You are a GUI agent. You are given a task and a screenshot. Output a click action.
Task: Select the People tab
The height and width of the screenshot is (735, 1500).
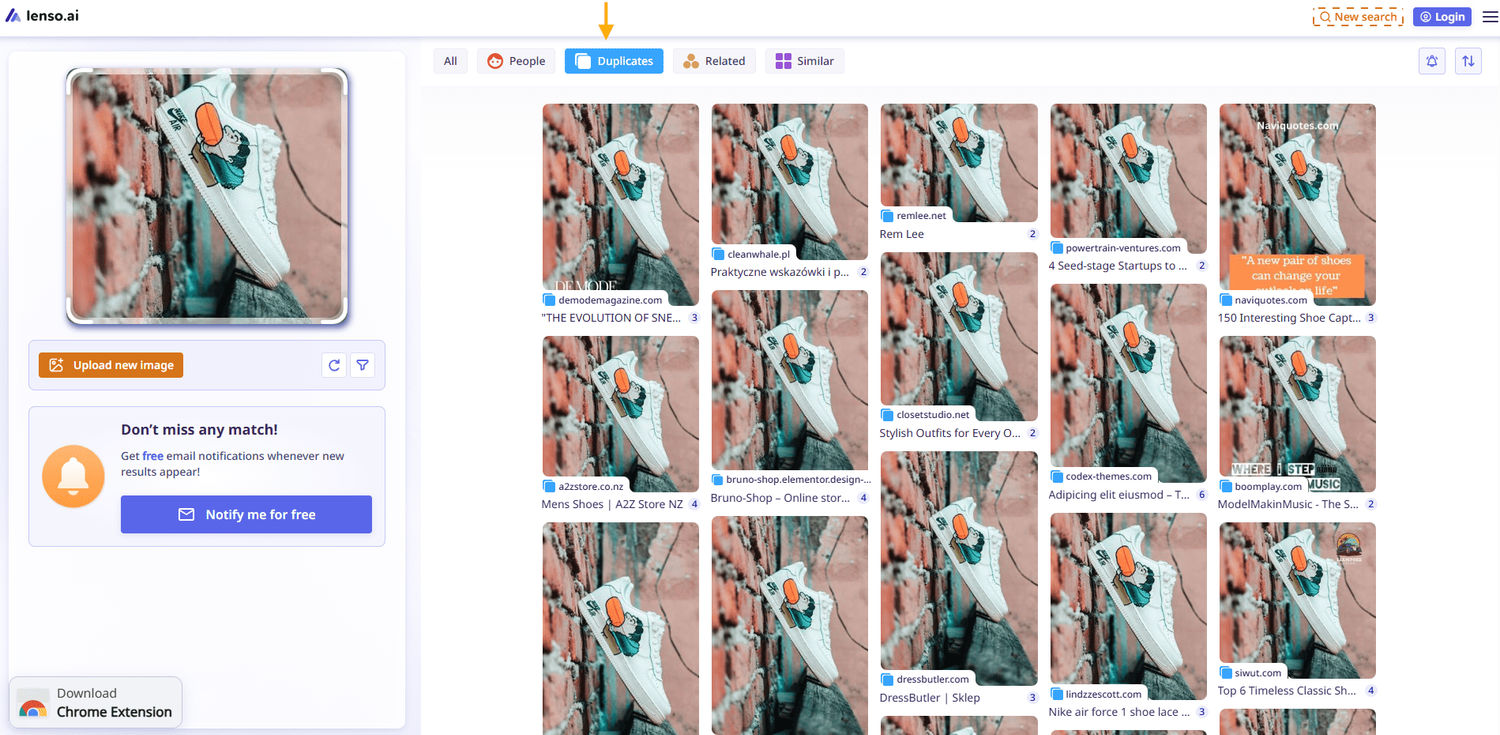[x=516, y=61]
